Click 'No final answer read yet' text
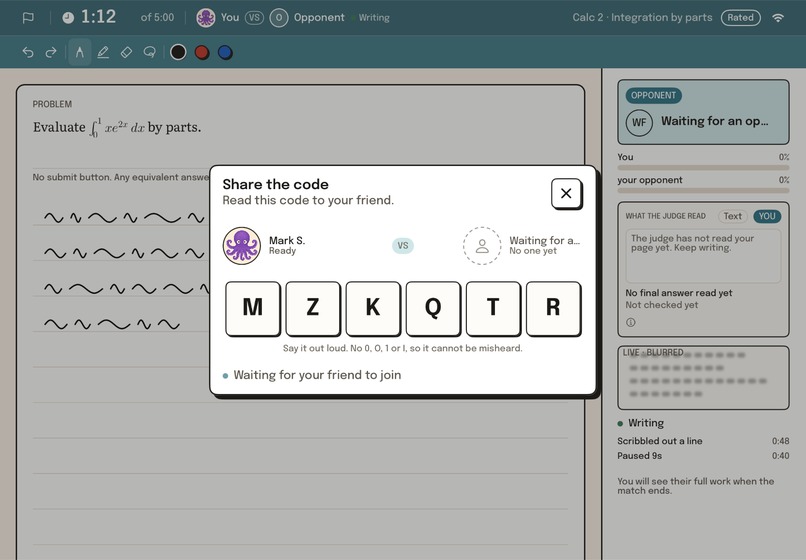This screenshot has width=806, height=560. pos(679,293)
